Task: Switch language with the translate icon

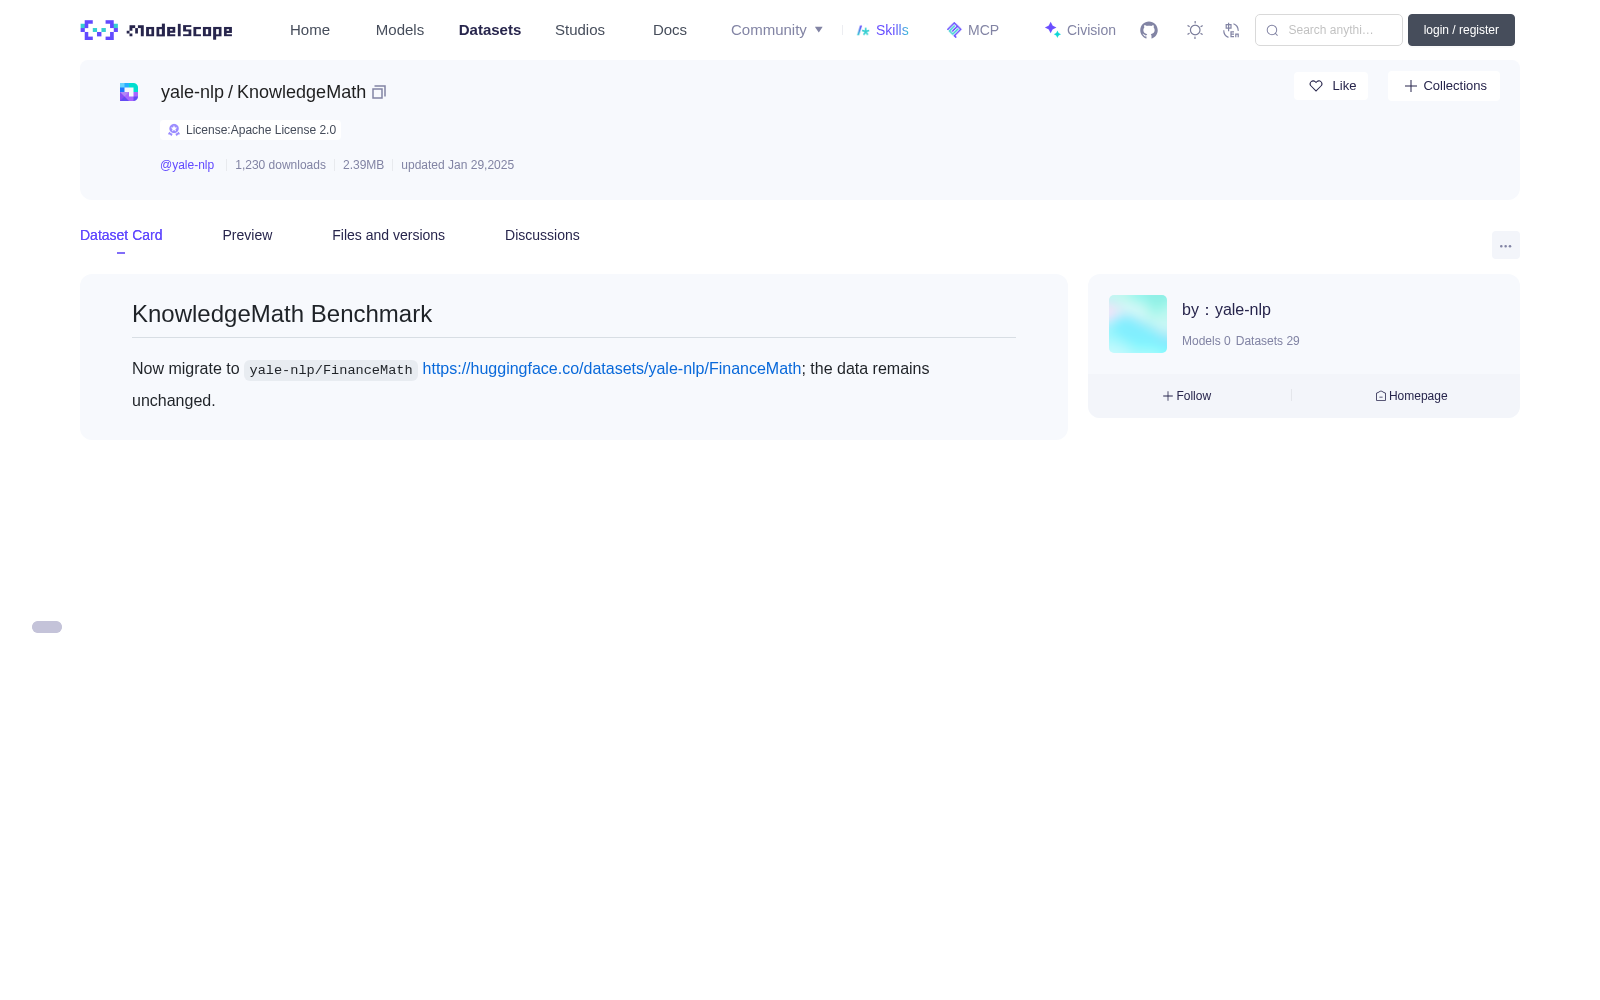Action: pyautogui.click(x=1231, y=30)
